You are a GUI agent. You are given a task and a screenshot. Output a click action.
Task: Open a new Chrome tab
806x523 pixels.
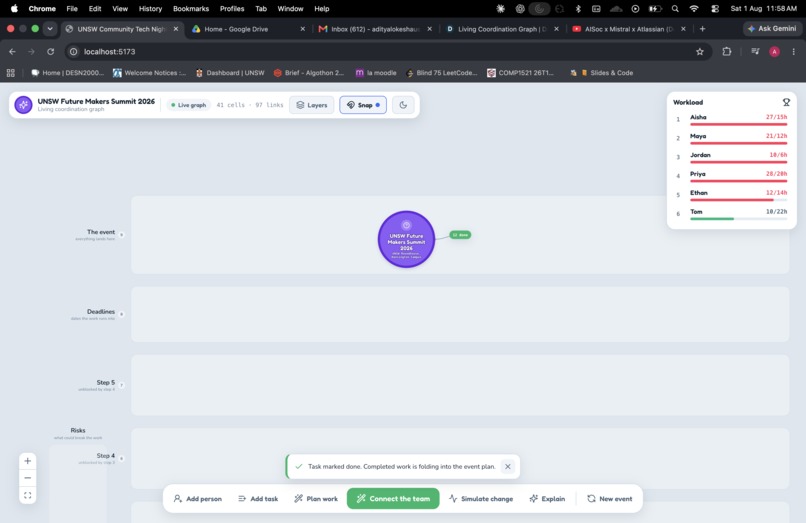tap(703, 29)
